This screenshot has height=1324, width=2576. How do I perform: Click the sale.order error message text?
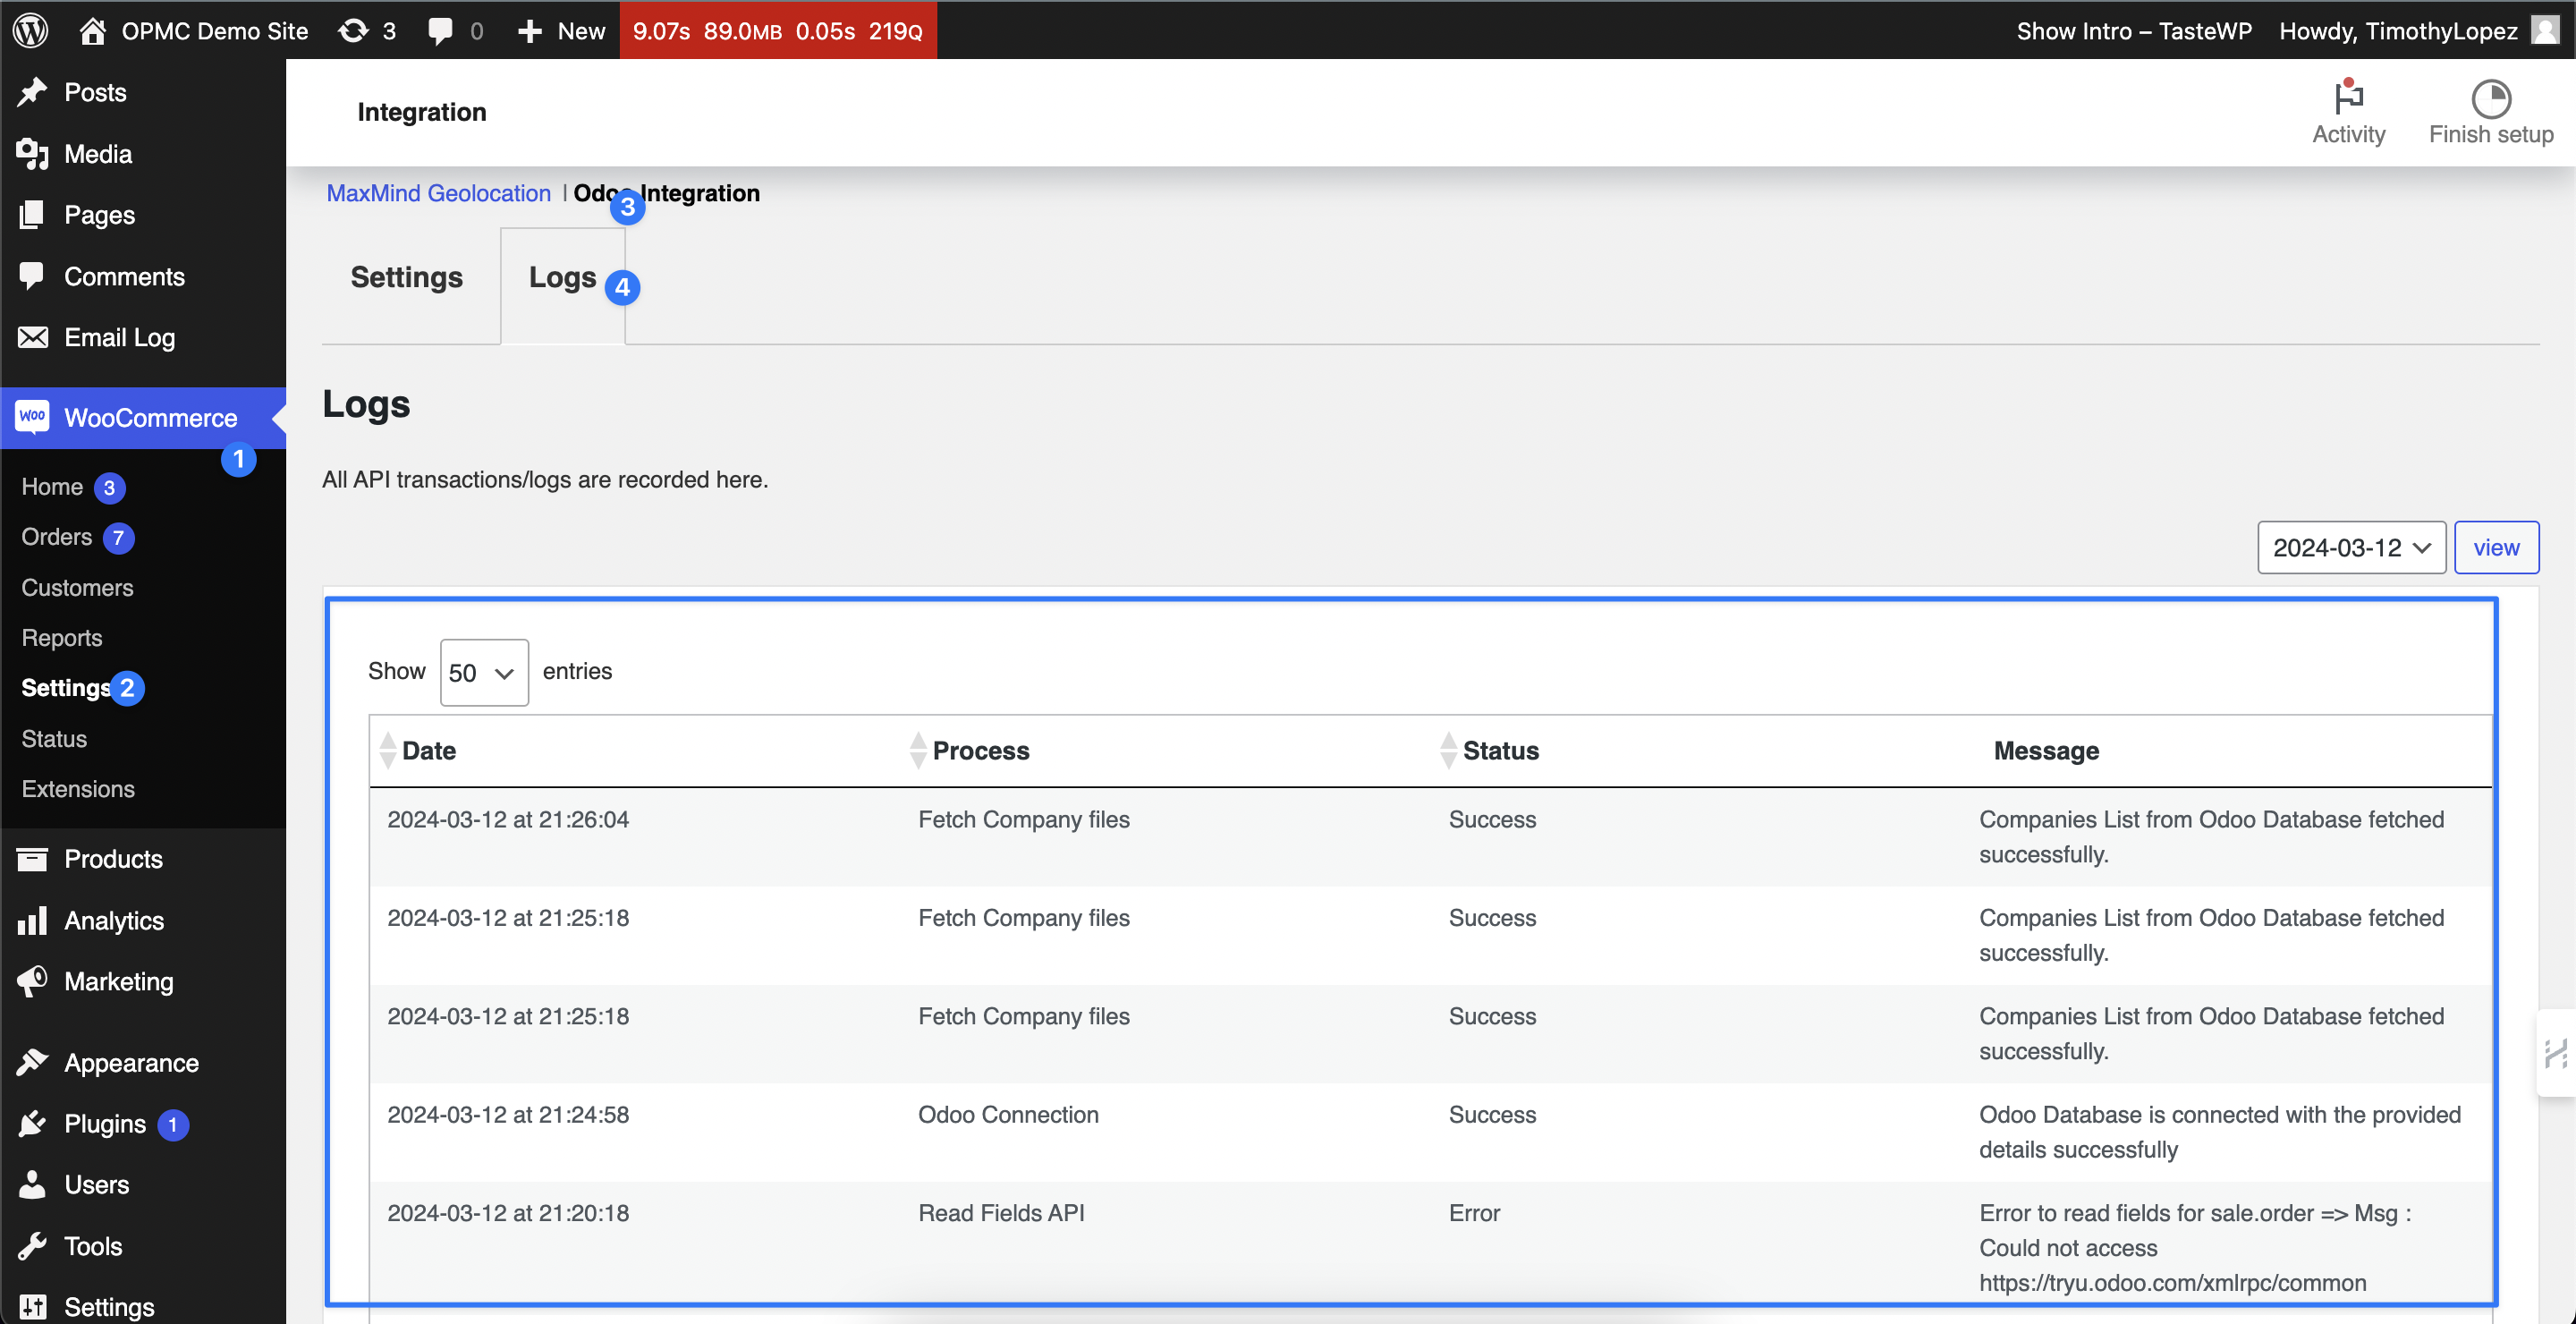2195,1247
